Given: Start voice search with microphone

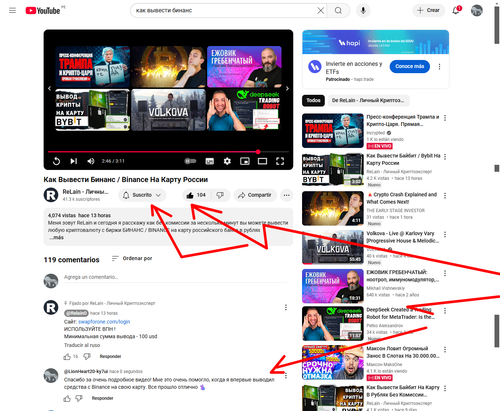Looking at the screenshot, I should pos(363,11).
